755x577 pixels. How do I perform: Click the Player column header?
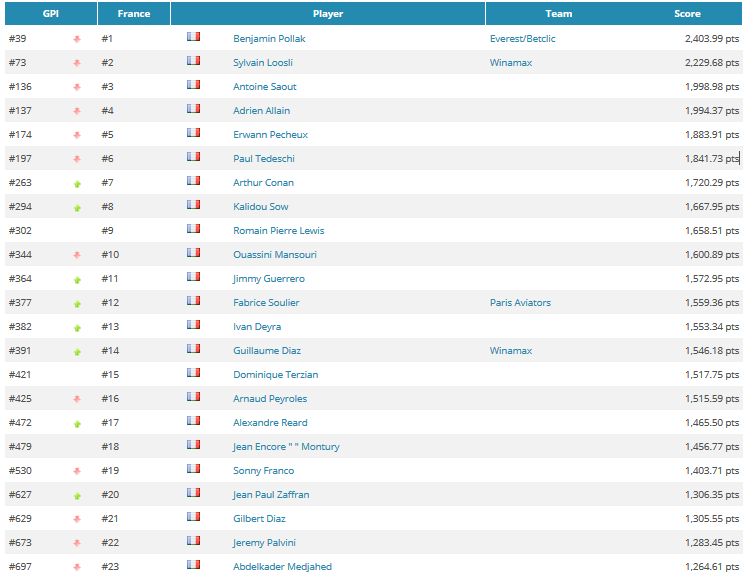[x=328, y=13]
